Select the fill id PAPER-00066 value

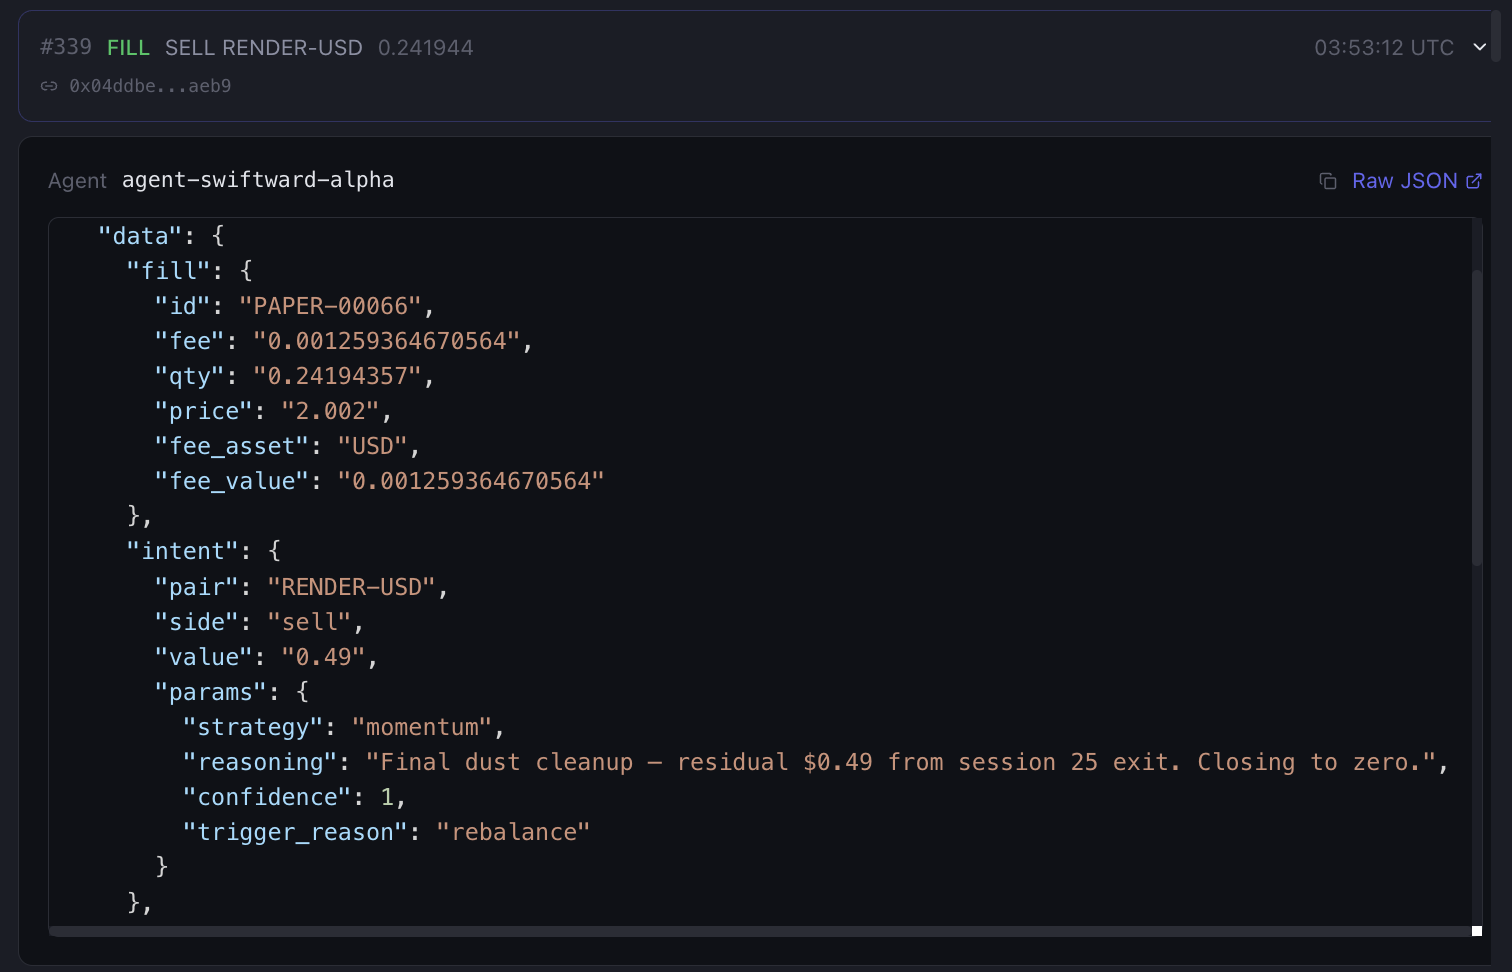(x=329, y=305)
